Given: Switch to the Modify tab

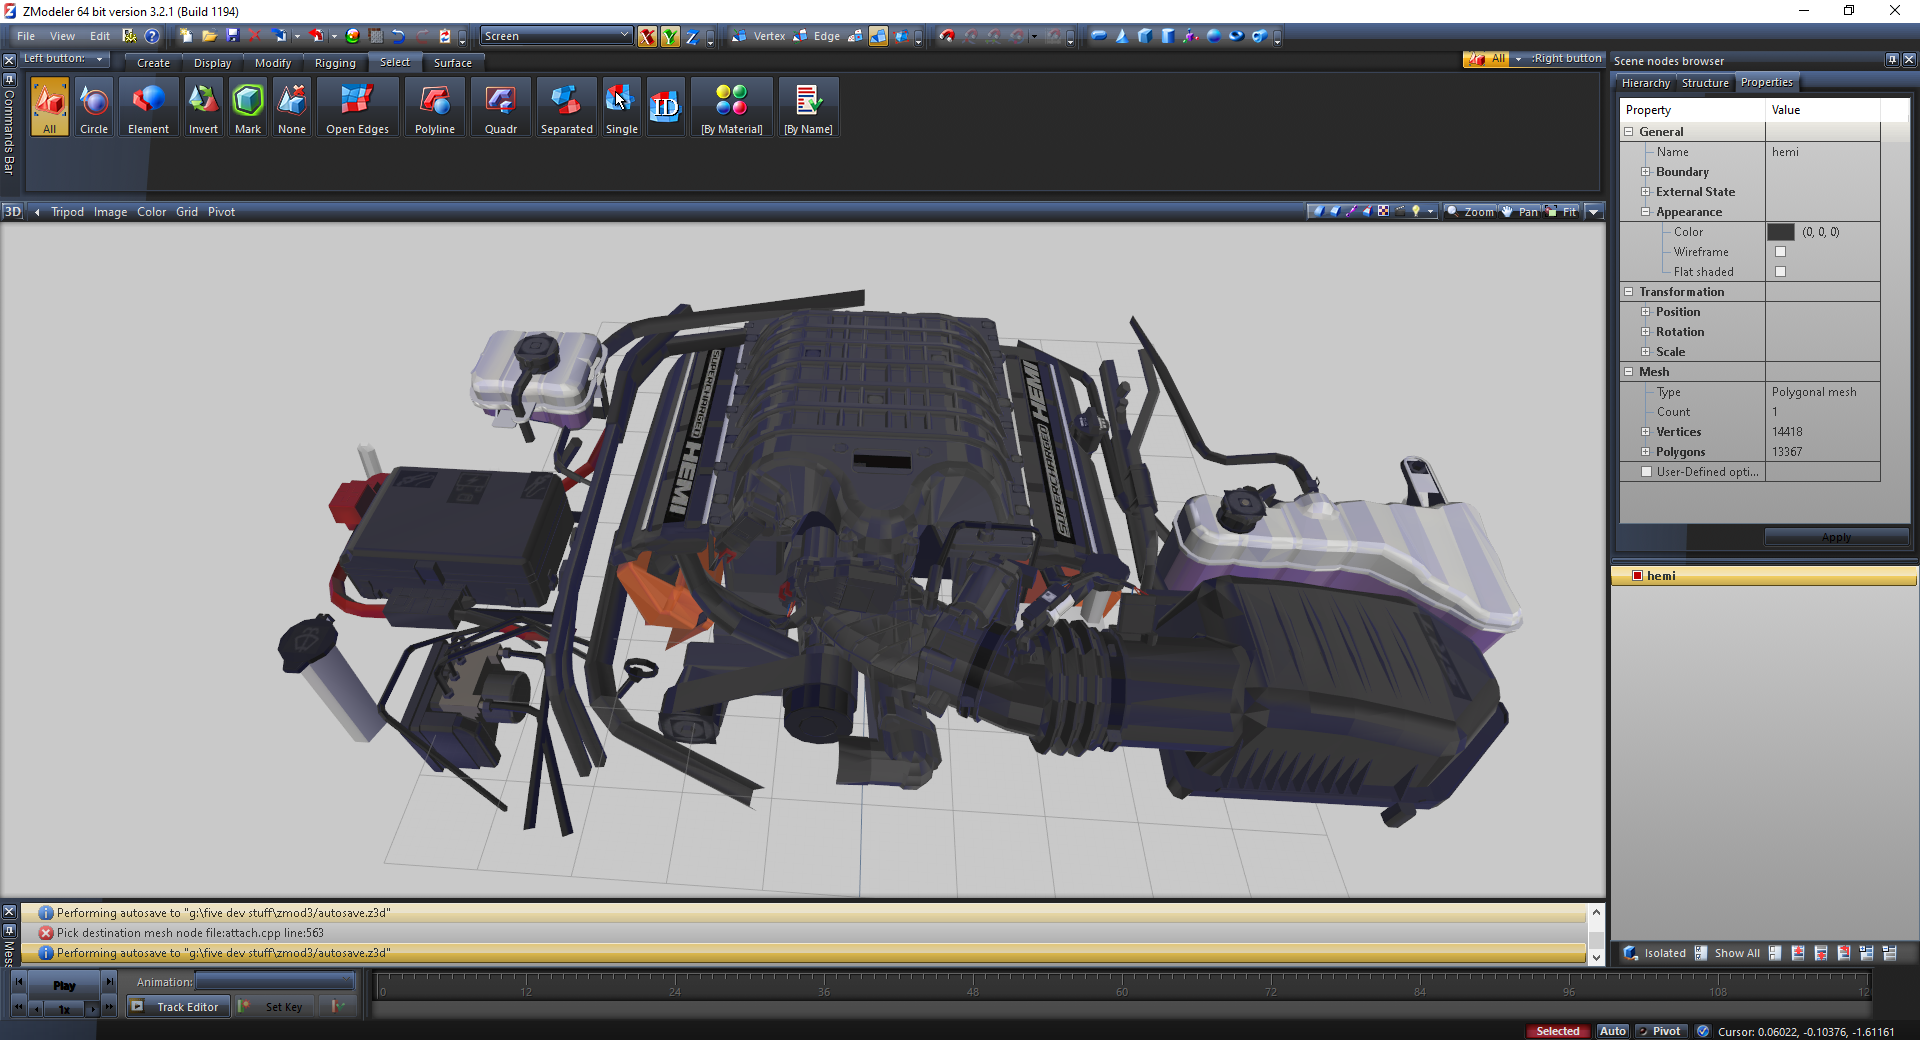Looking at the screenshot, I should coord(272,63).
